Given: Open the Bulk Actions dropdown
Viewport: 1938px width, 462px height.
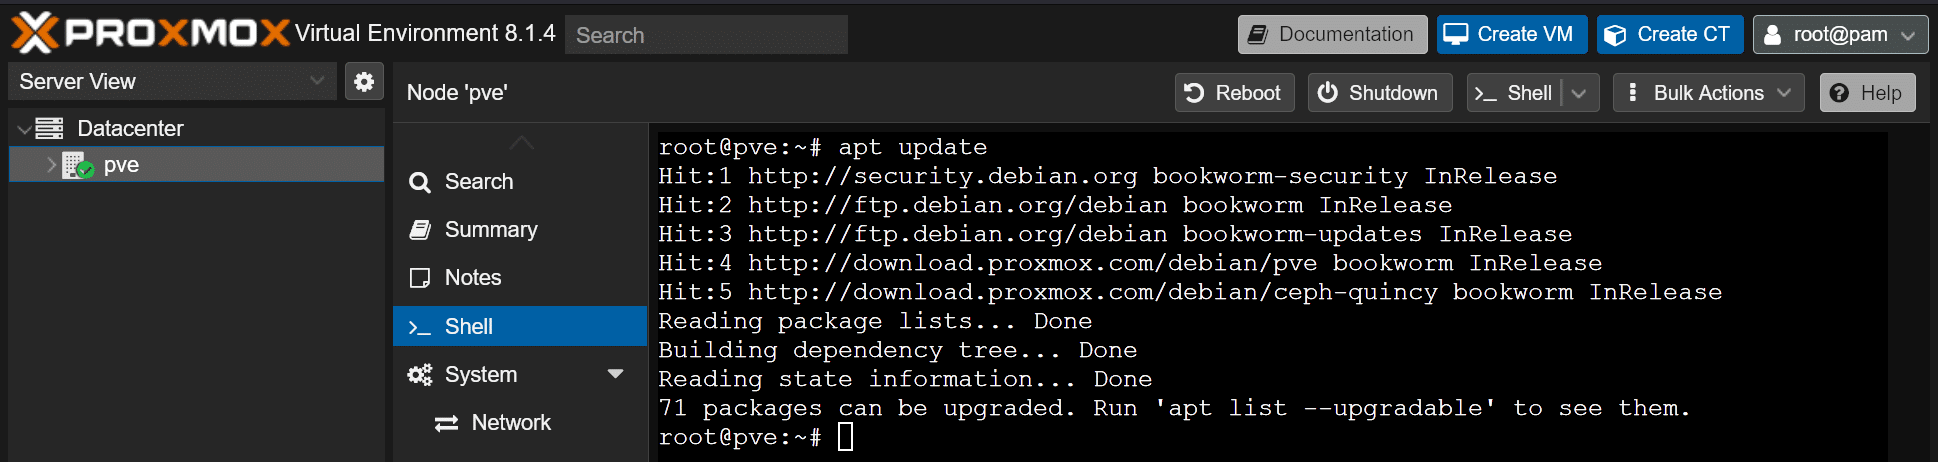Looking at the screenshot, I should pos(1784,93).
